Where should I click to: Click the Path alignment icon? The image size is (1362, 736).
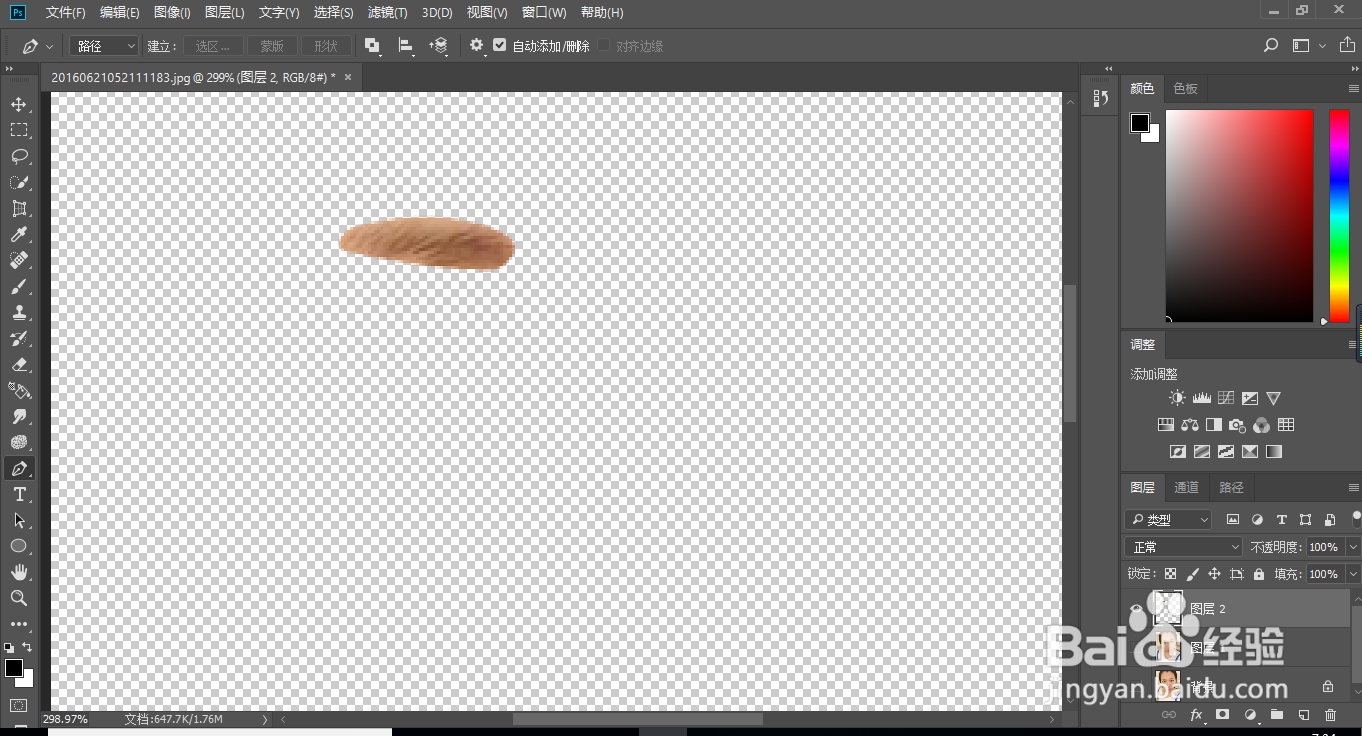(x=405, y=46)
